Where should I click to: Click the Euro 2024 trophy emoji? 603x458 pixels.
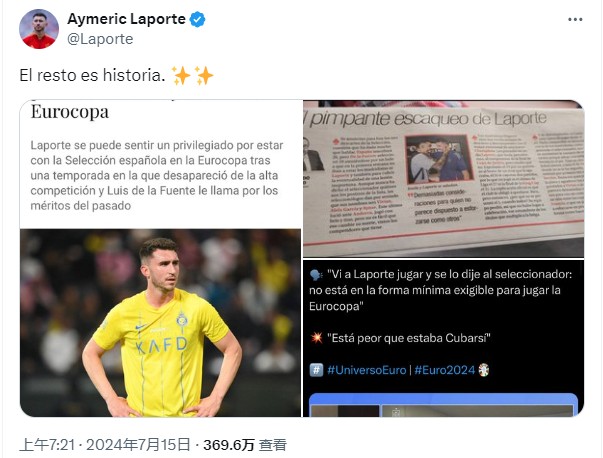[483, 370]
